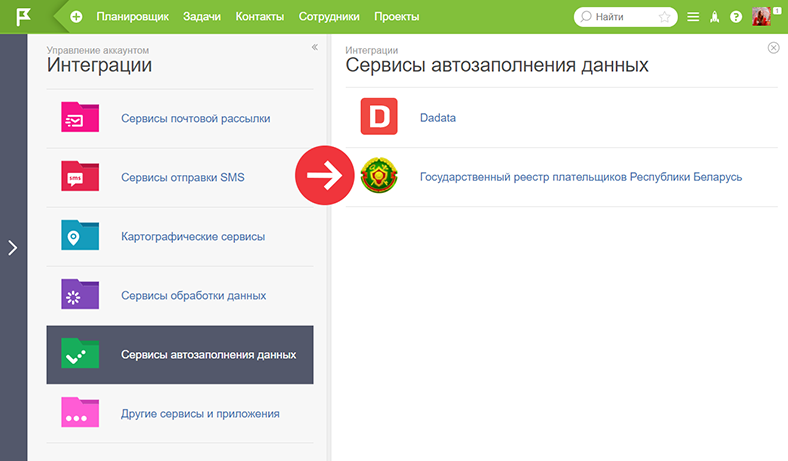788x461 pixels.
Task: Open the Проекты menu item
Action: click(397, 17)
